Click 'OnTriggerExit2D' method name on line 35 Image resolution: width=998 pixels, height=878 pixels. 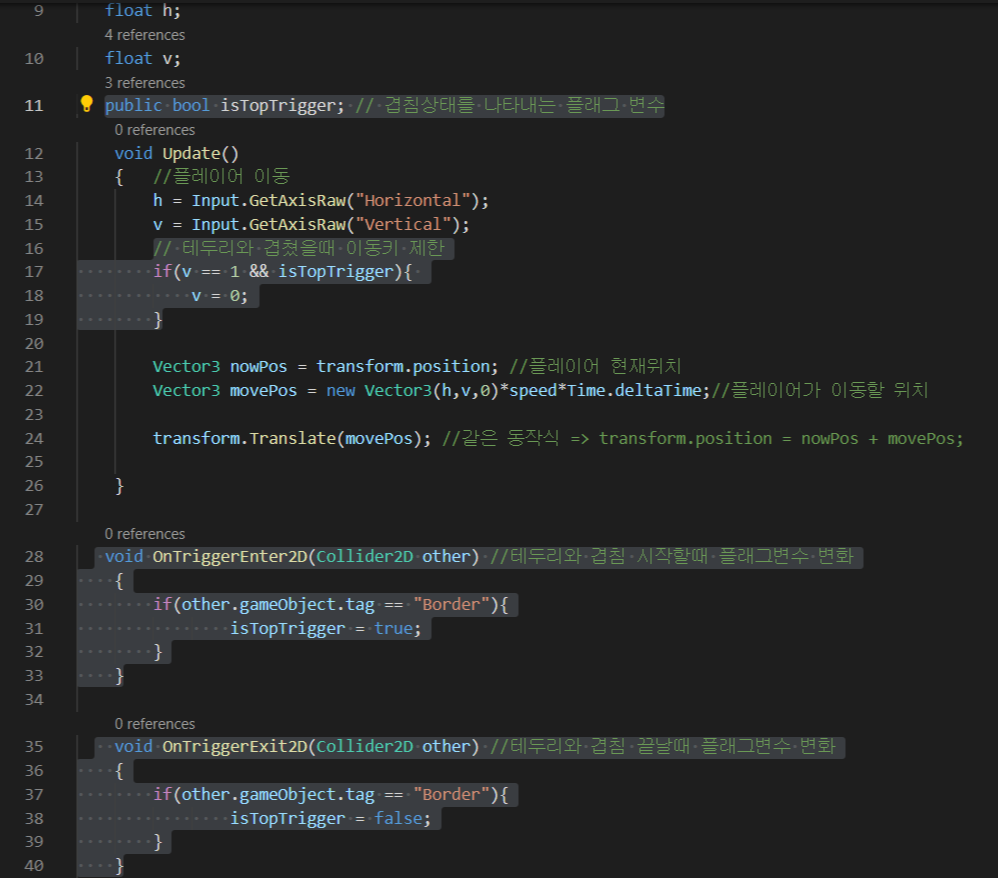(x=235, y=747)
